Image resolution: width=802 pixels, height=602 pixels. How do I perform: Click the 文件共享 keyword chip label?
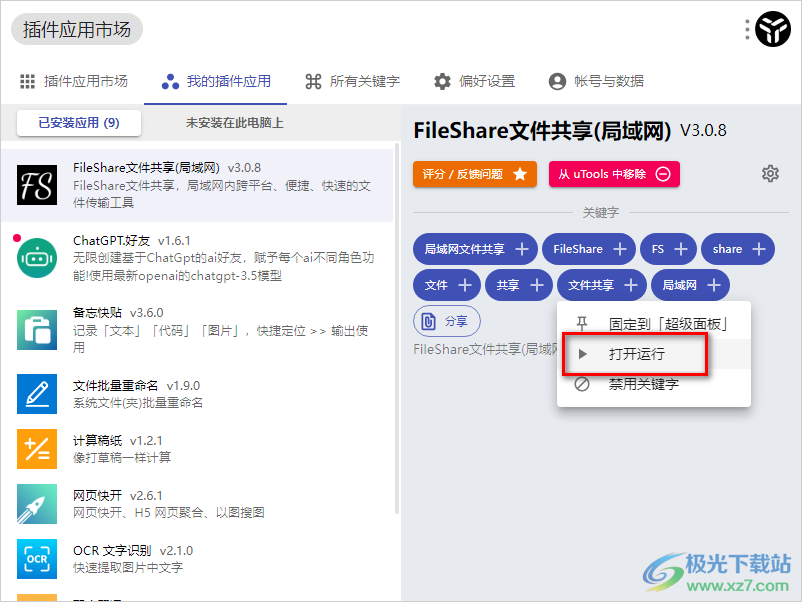click(x=591, y=285)
